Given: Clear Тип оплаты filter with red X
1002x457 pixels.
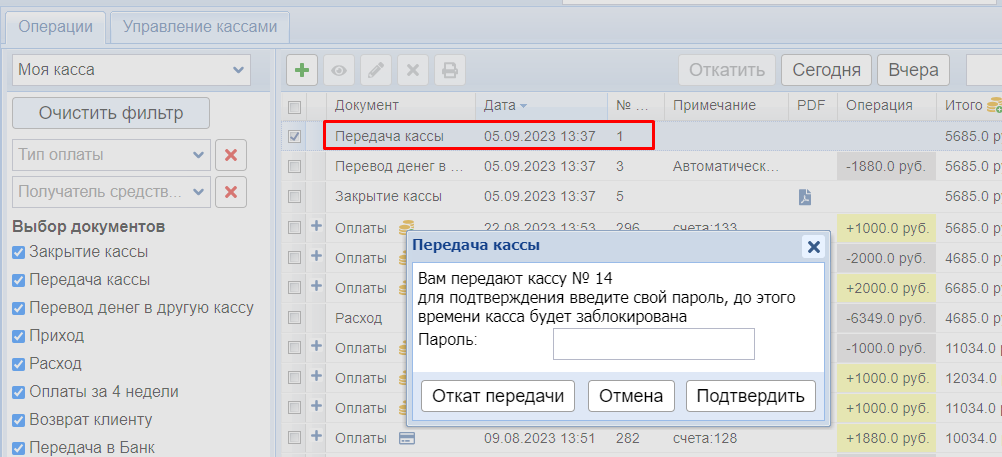Looking at the screenshot, I should 231,155.
